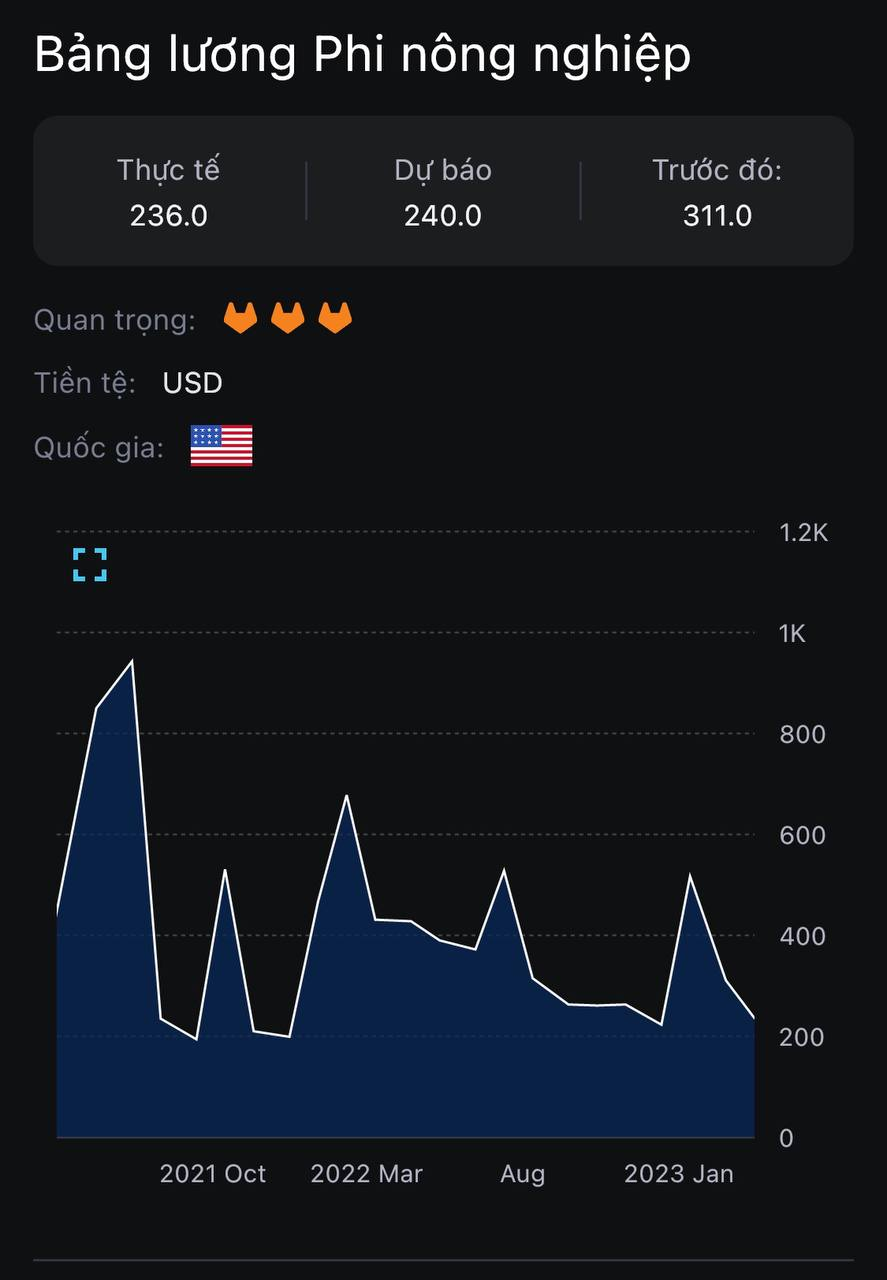This screenshot has height=1280, width=887.
Task: Click the 2023 Jan date label
Action: click(679, 1174)
